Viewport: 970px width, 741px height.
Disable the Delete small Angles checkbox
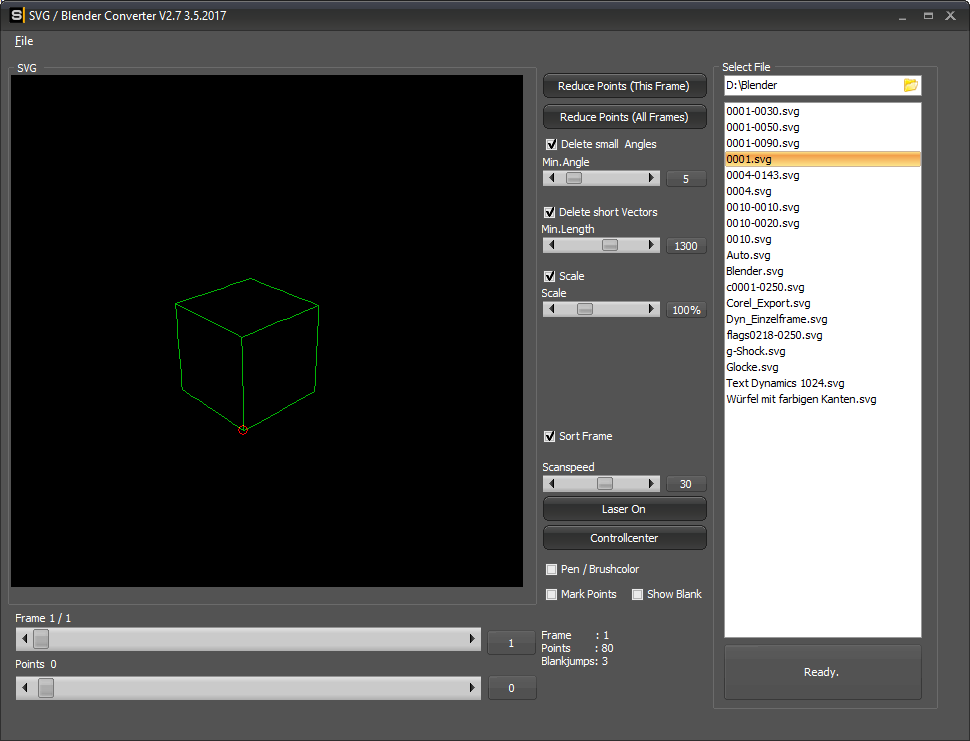[550, 144]
